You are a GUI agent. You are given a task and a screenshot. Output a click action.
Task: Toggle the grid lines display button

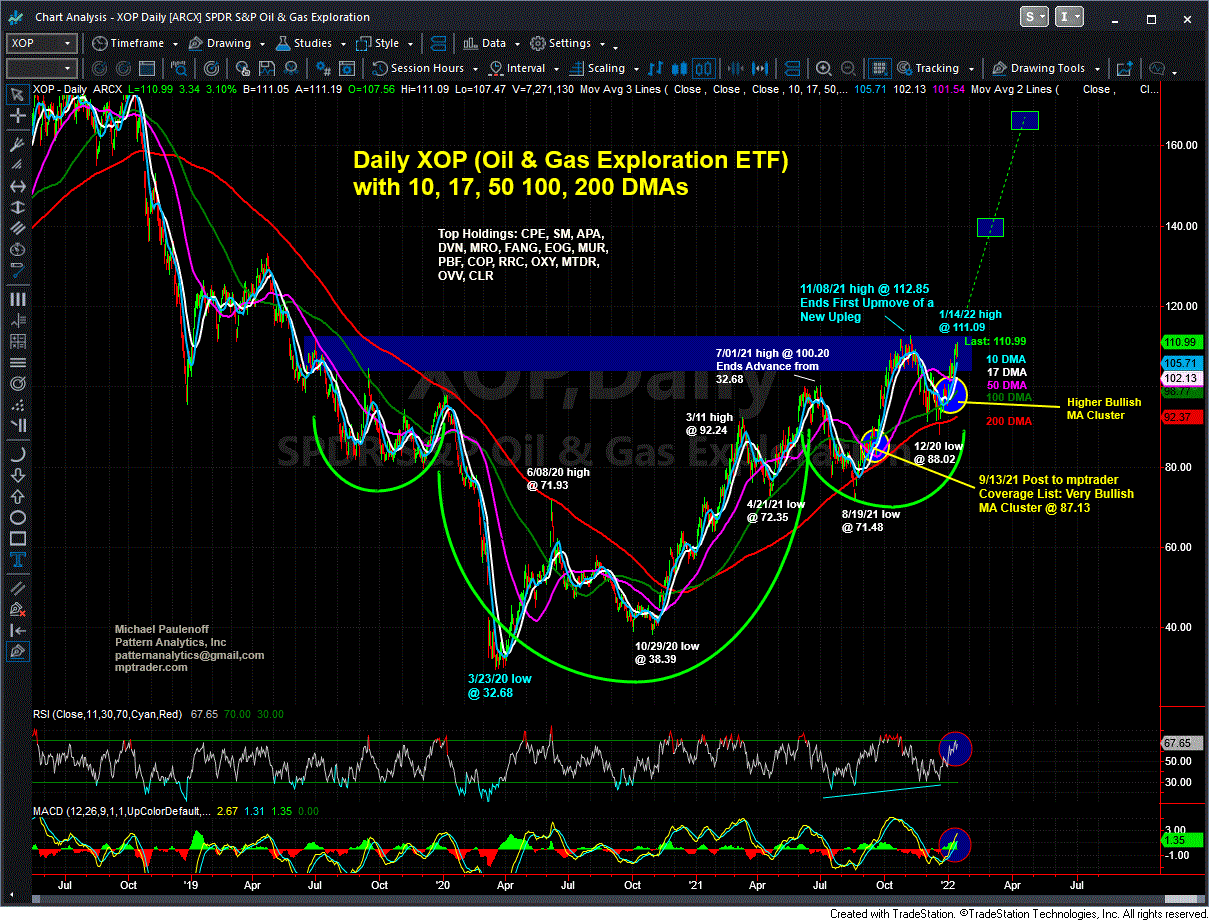(879, 69)
